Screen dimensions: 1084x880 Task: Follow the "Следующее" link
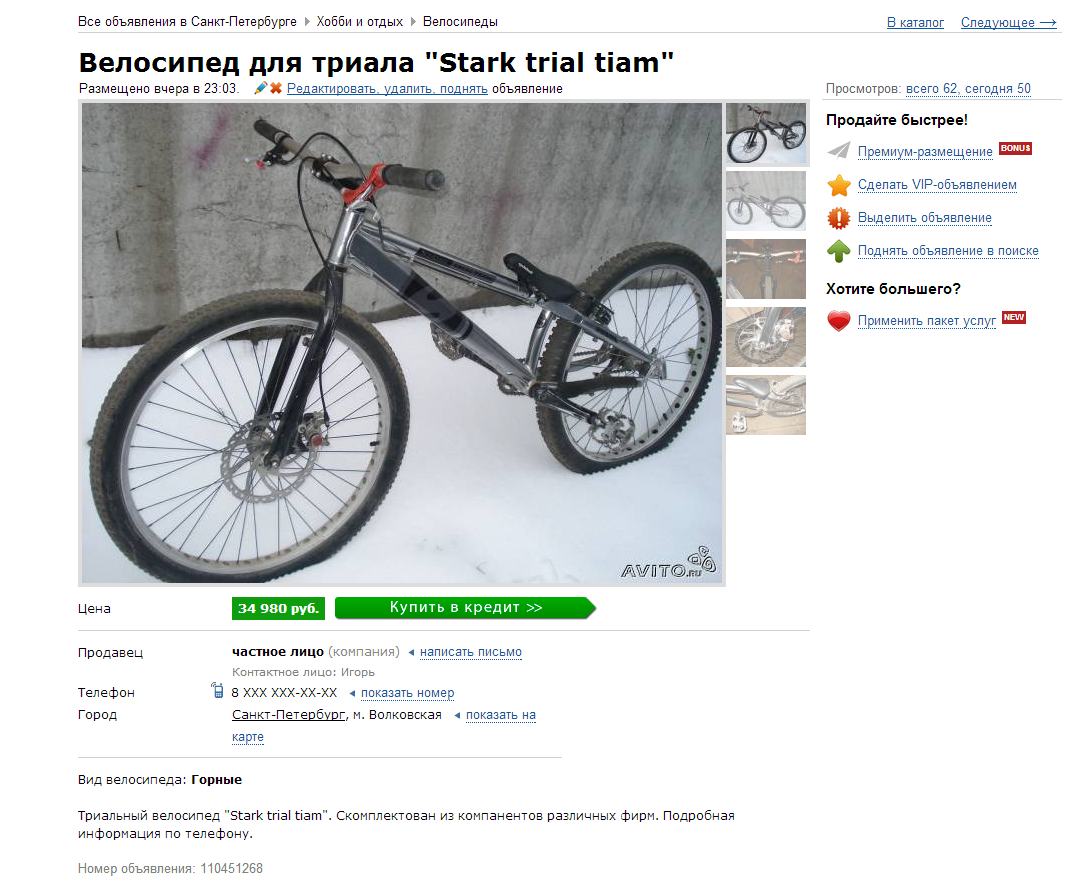(1009, 23)
